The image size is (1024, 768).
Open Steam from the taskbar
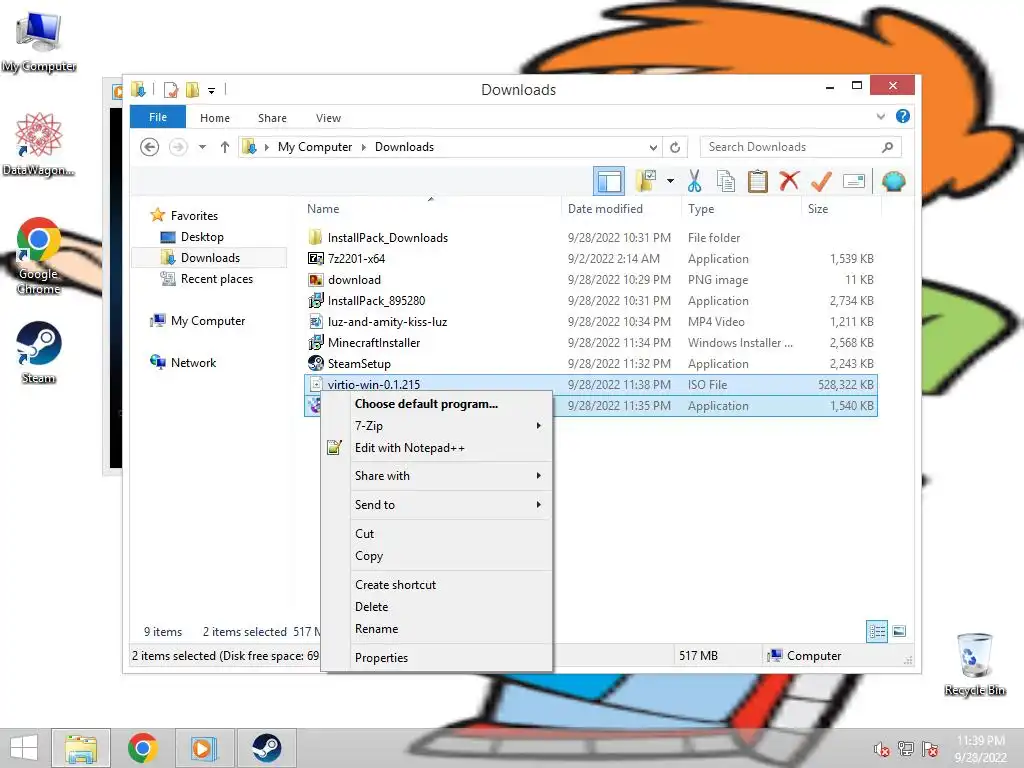tap(266, 748)
